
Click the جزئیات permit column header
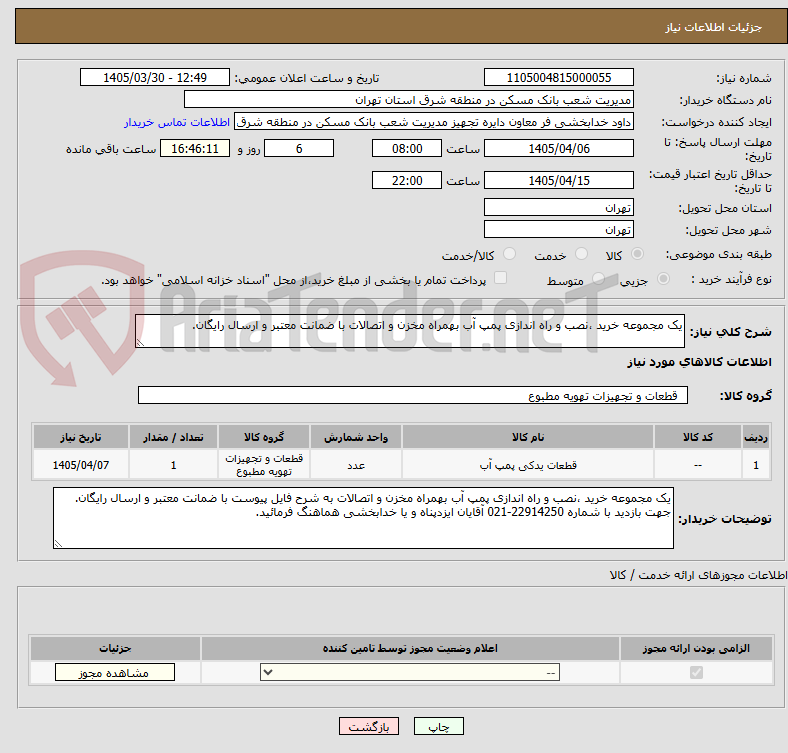click(x=115, y=648)
